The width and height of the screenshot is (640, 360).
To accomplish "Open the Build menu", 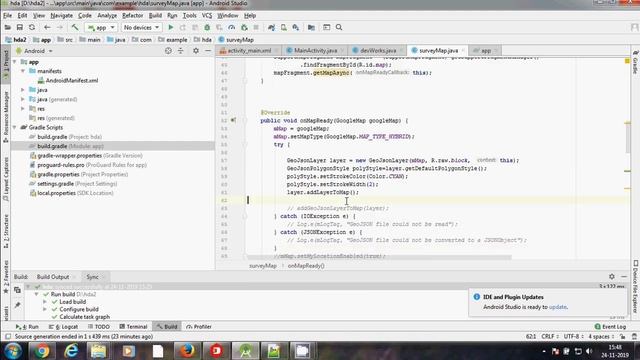I will coord(155,16).
